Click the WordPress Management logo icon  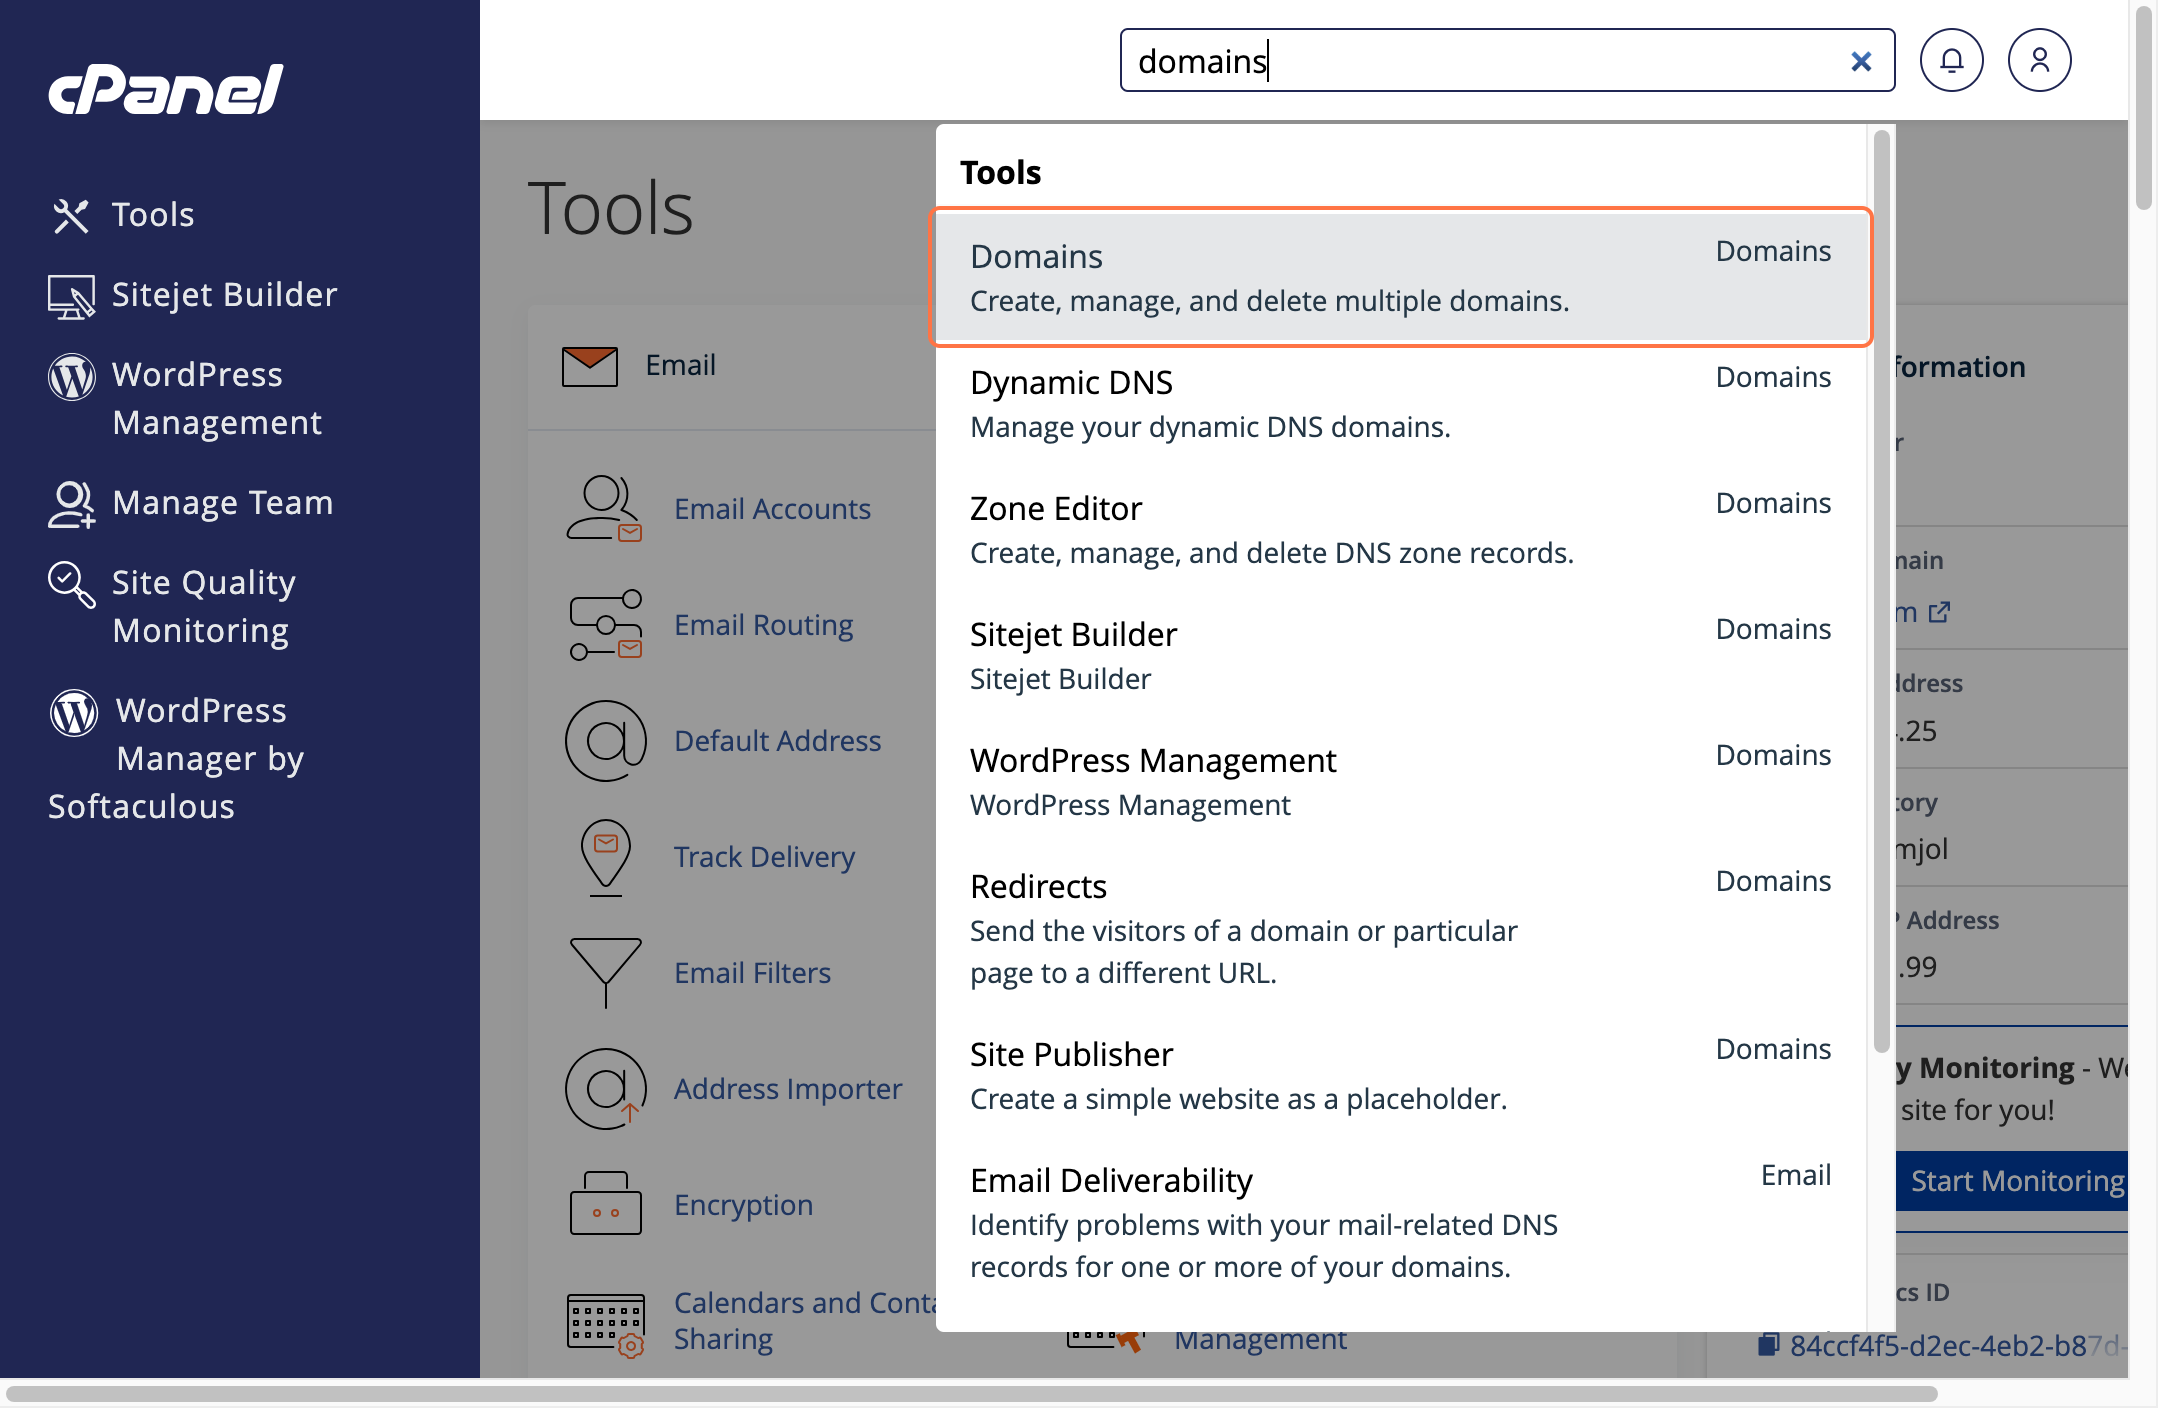(72, 377)
